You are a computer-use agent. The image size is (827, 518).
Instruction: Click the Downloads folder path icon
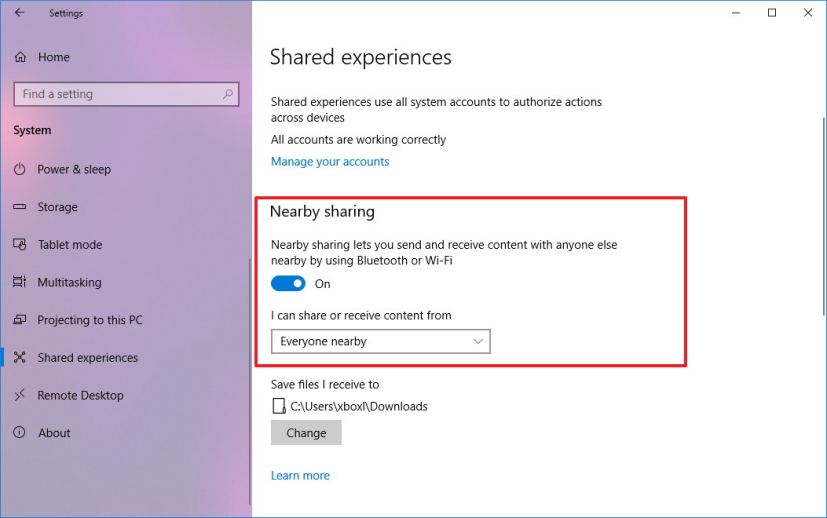pyautogui.click(x=278, y=406)
